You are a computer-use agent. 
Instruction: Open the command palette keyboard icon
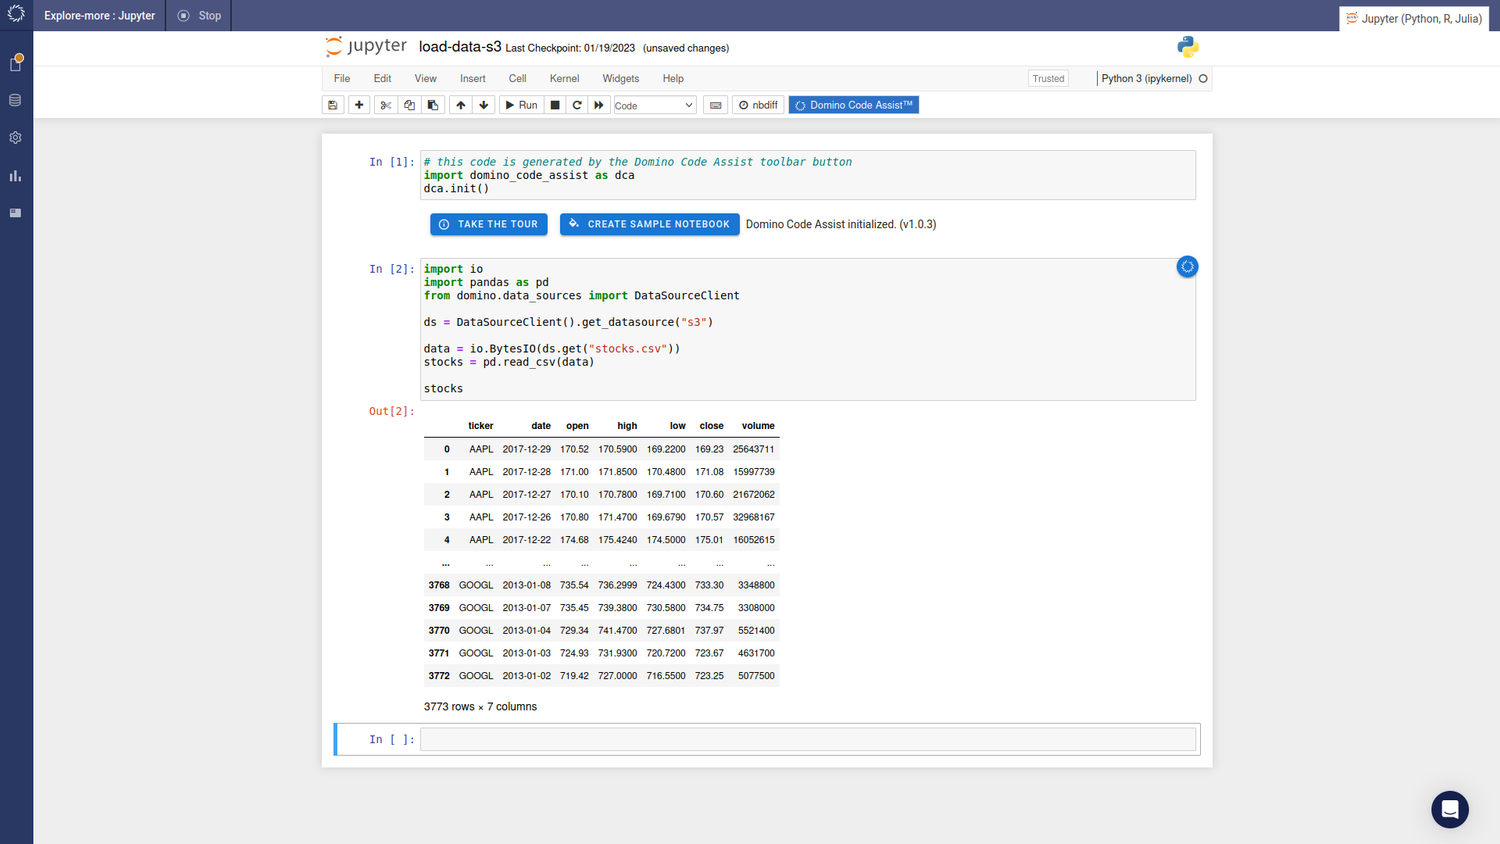click(x=715, y=105)
